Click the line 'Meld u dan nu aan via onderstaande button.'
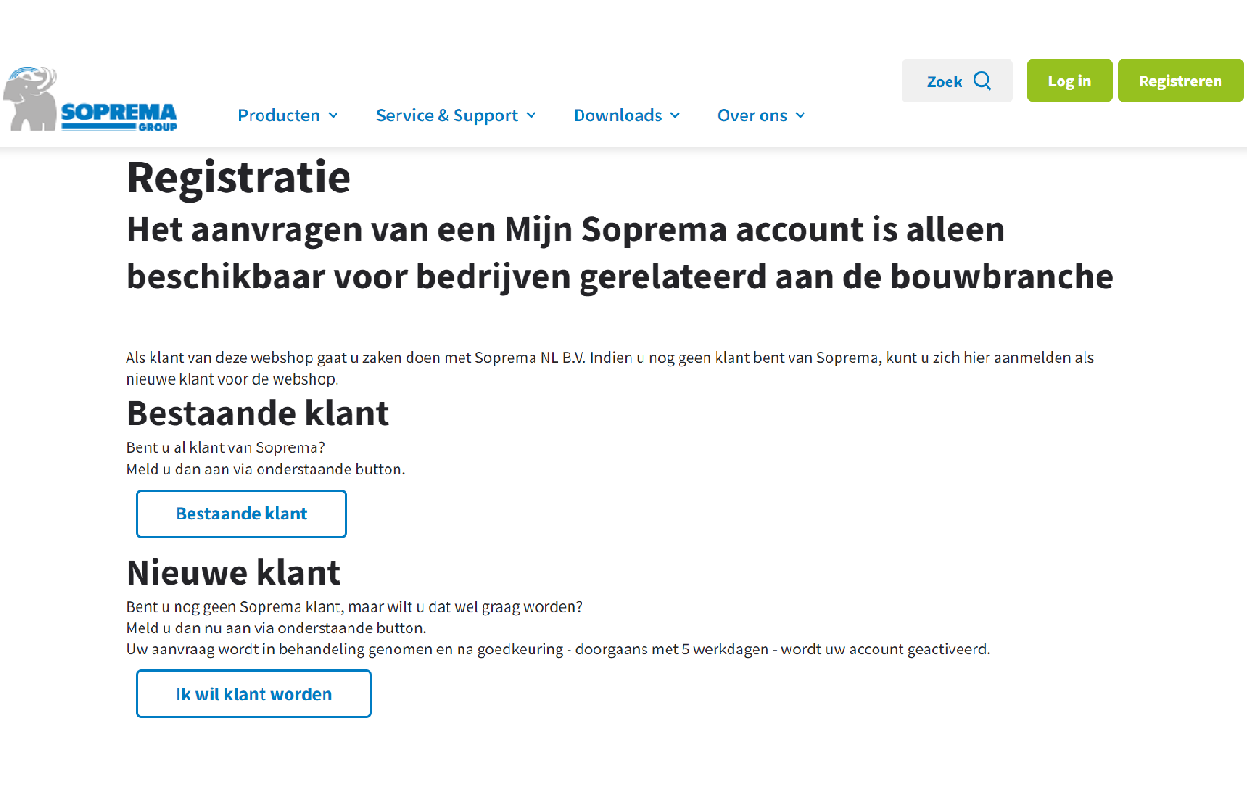 (x=276, y=628)
